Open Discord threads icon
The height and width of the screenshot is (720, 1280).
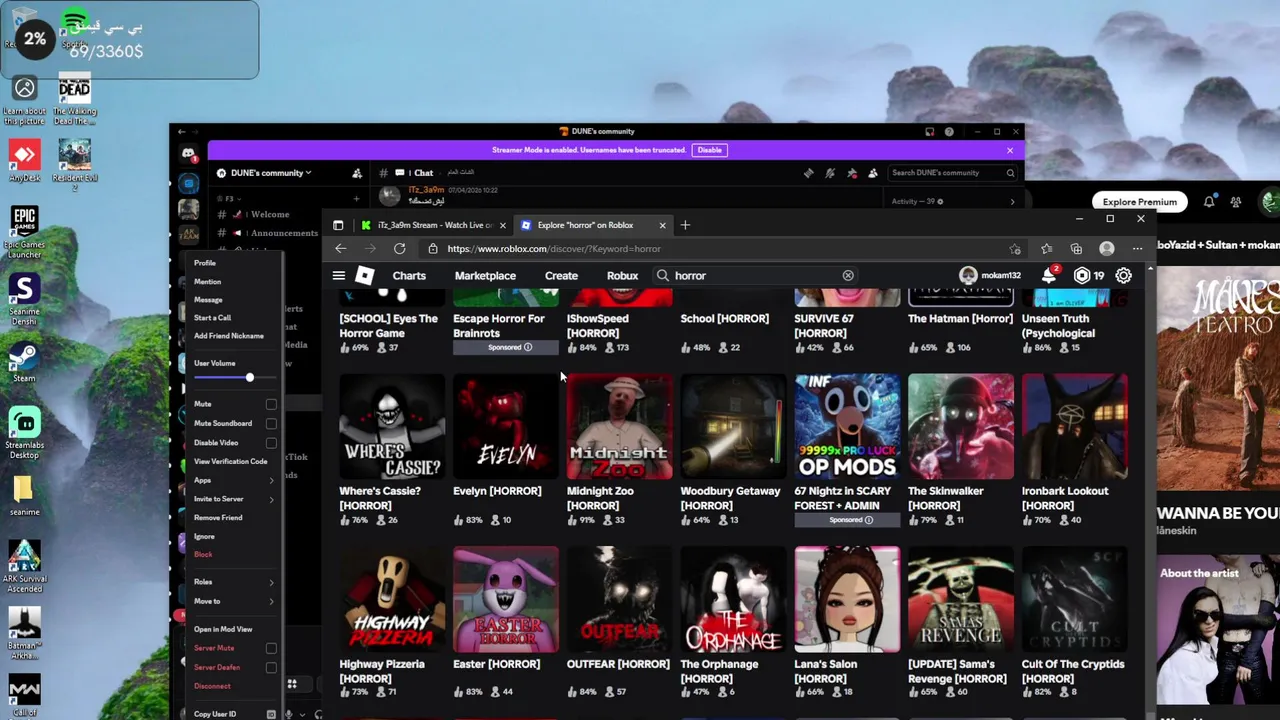808,173
